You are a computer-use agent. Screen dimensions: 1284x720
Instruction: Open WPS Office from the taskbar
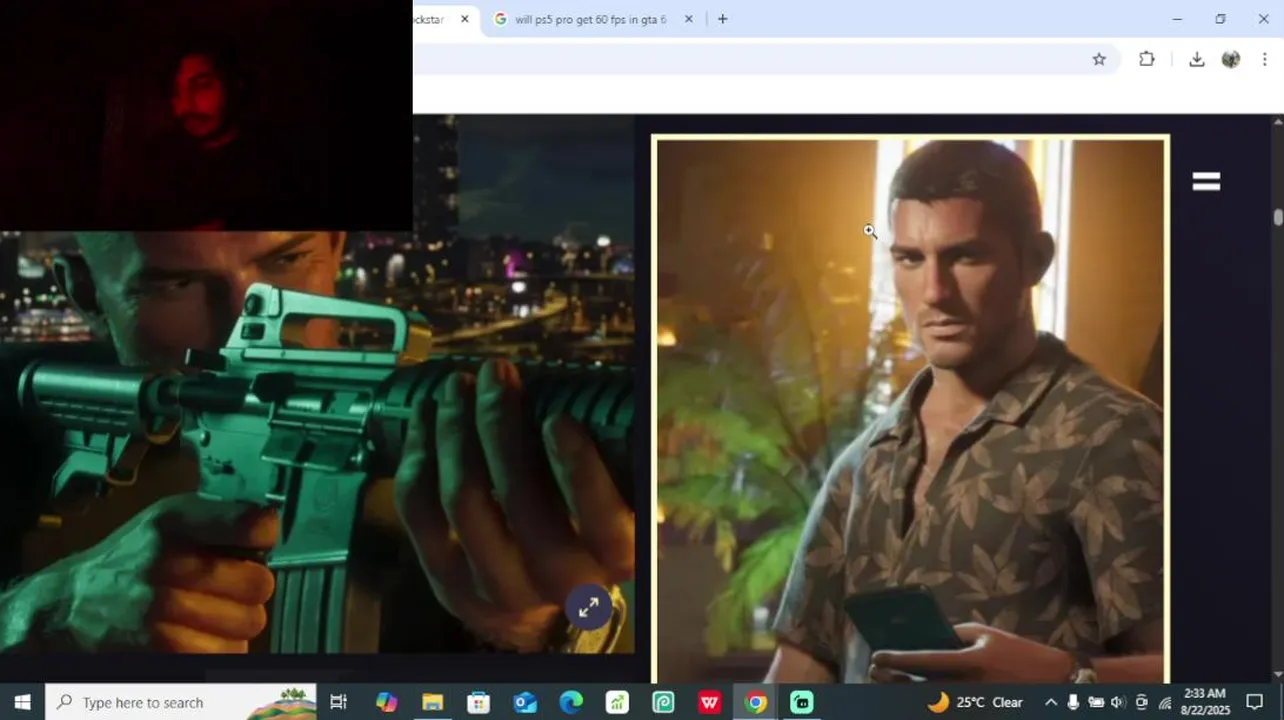tap(710, 702)
